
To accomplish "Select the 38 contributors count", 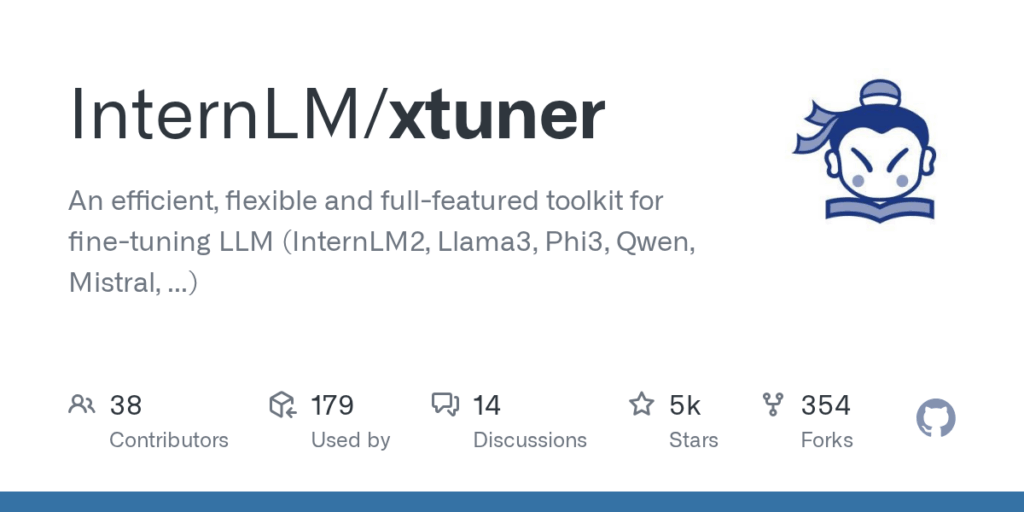I will pyautogui.click(x=125, y=406).
